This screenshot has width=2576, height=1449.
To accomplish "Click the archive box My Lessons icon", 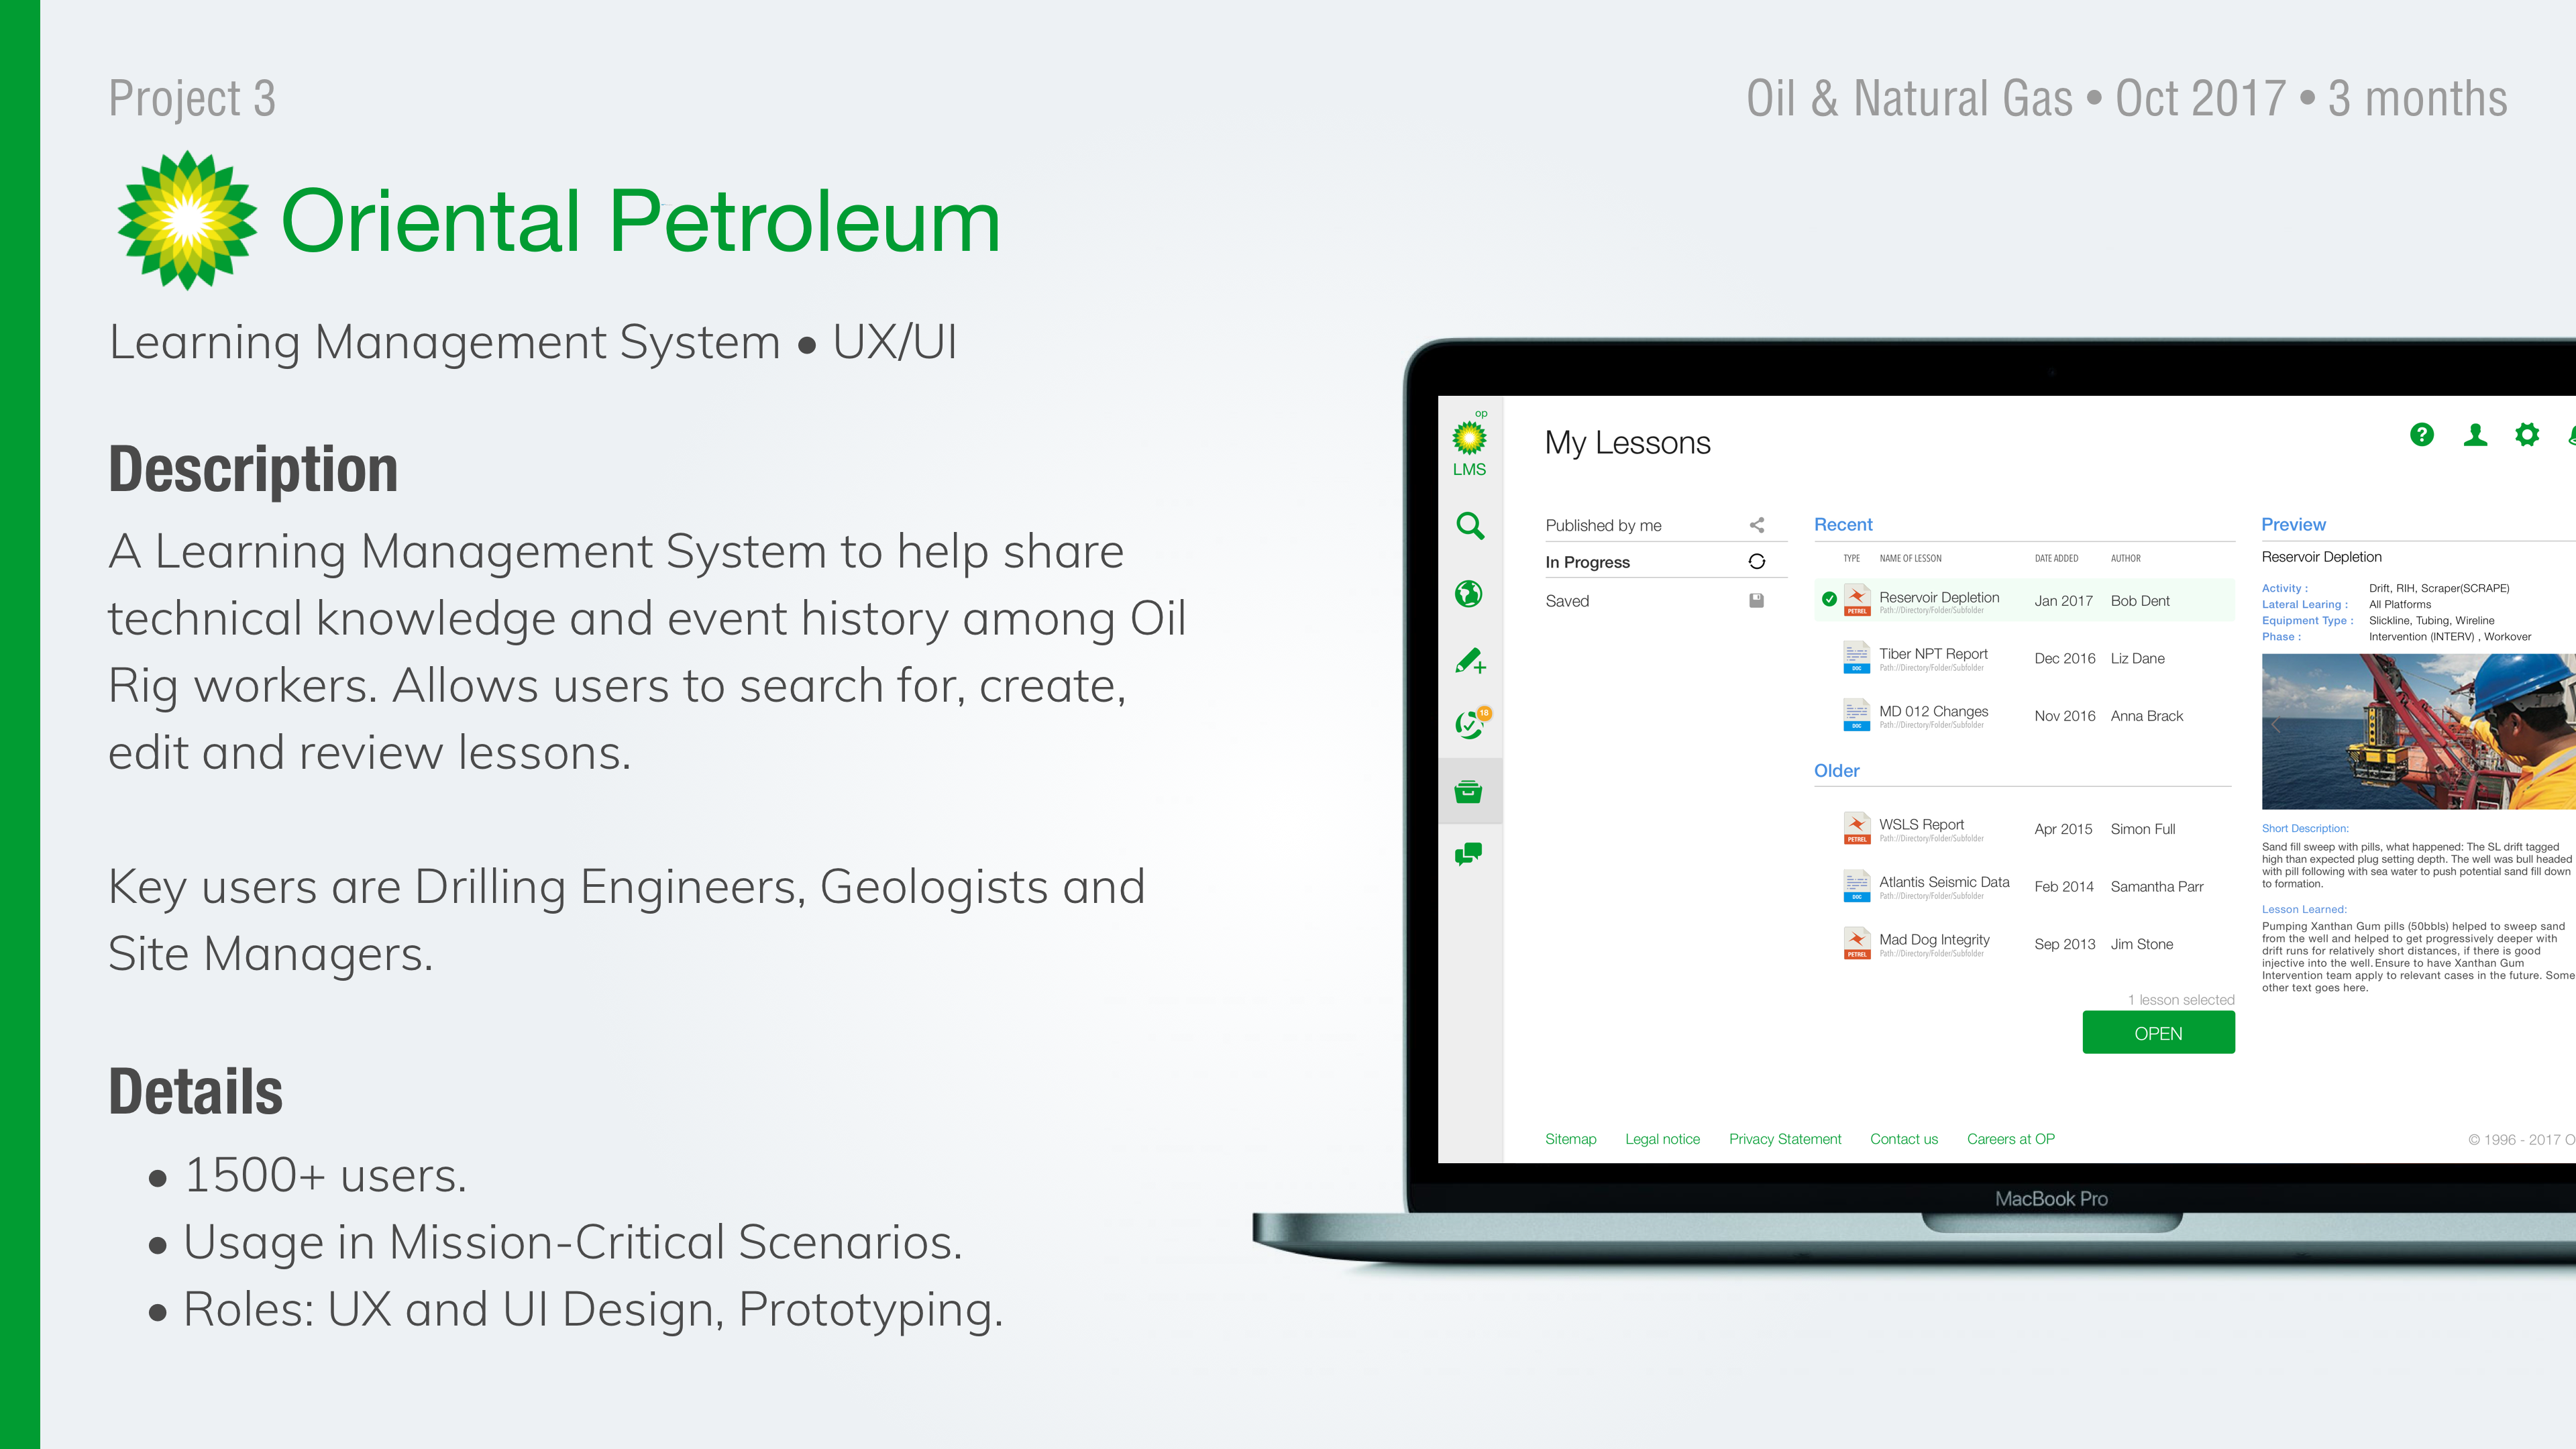I will point(1468,792).
